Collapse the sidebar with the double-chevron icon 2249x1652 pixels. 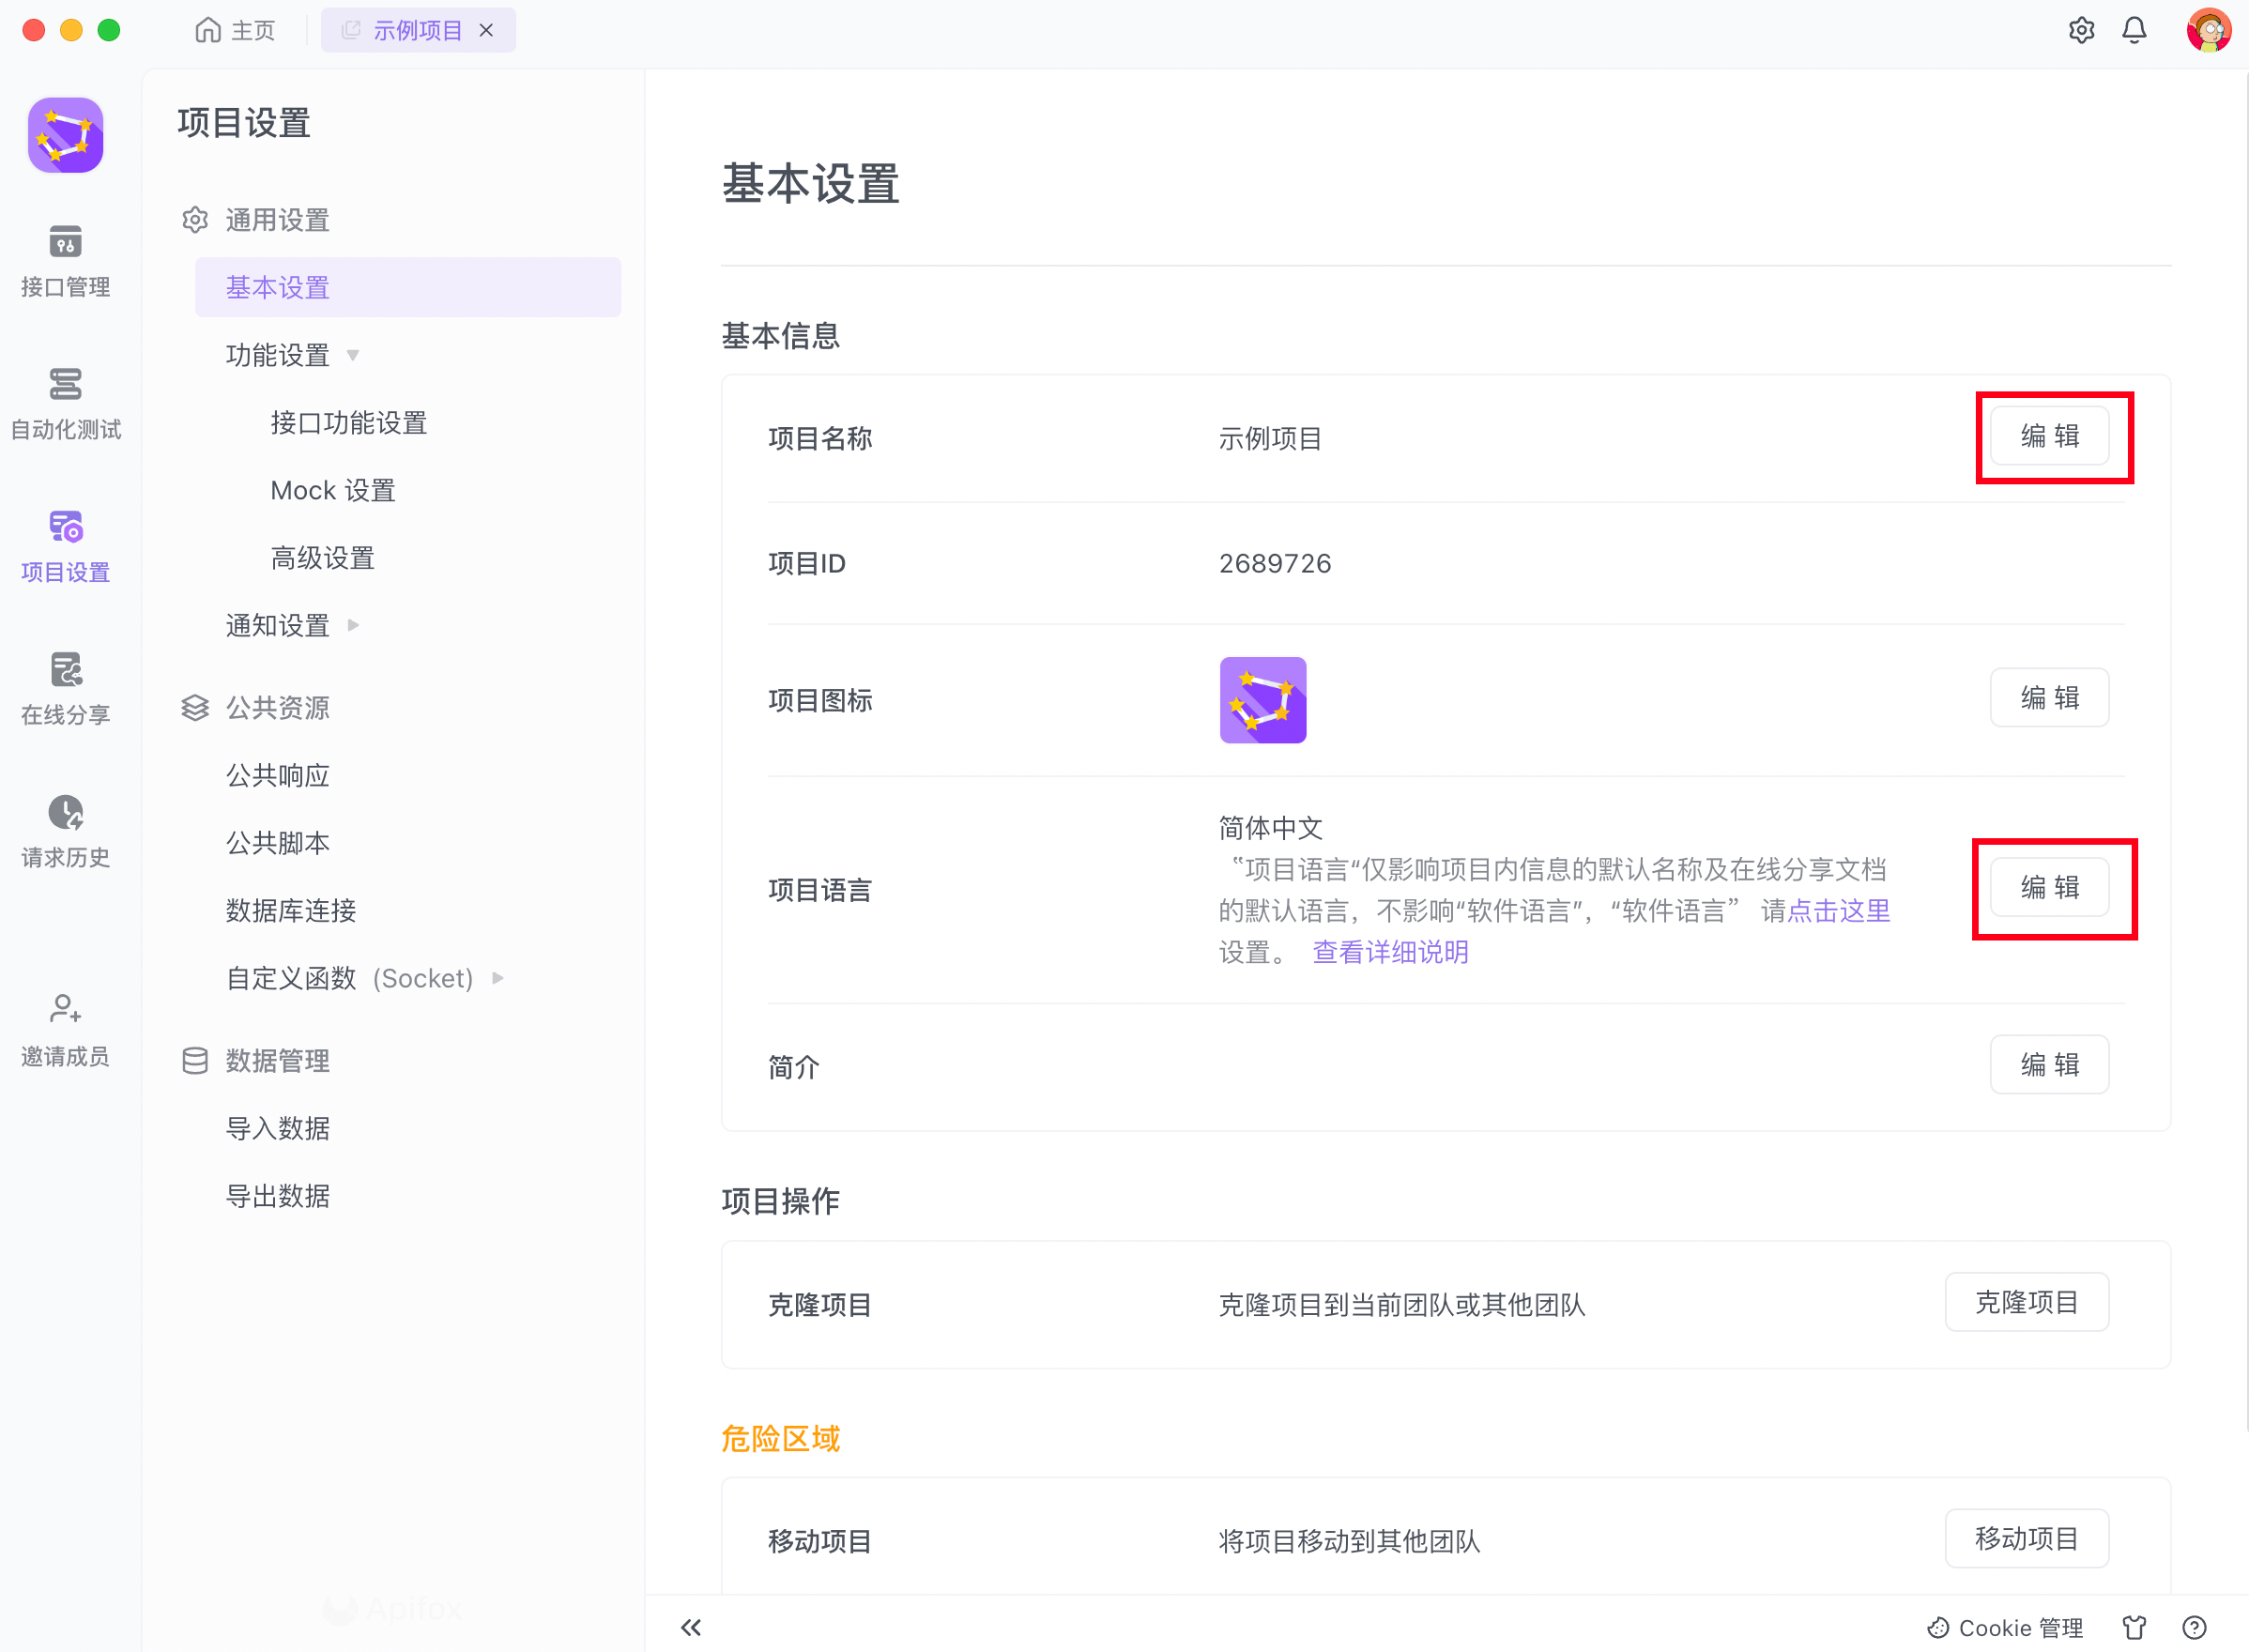pyautogui.click(x=691, y=1627)
